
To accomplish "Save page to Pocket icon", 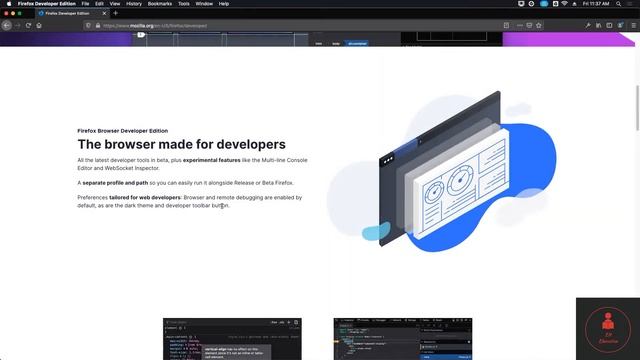I will point(529,25).
